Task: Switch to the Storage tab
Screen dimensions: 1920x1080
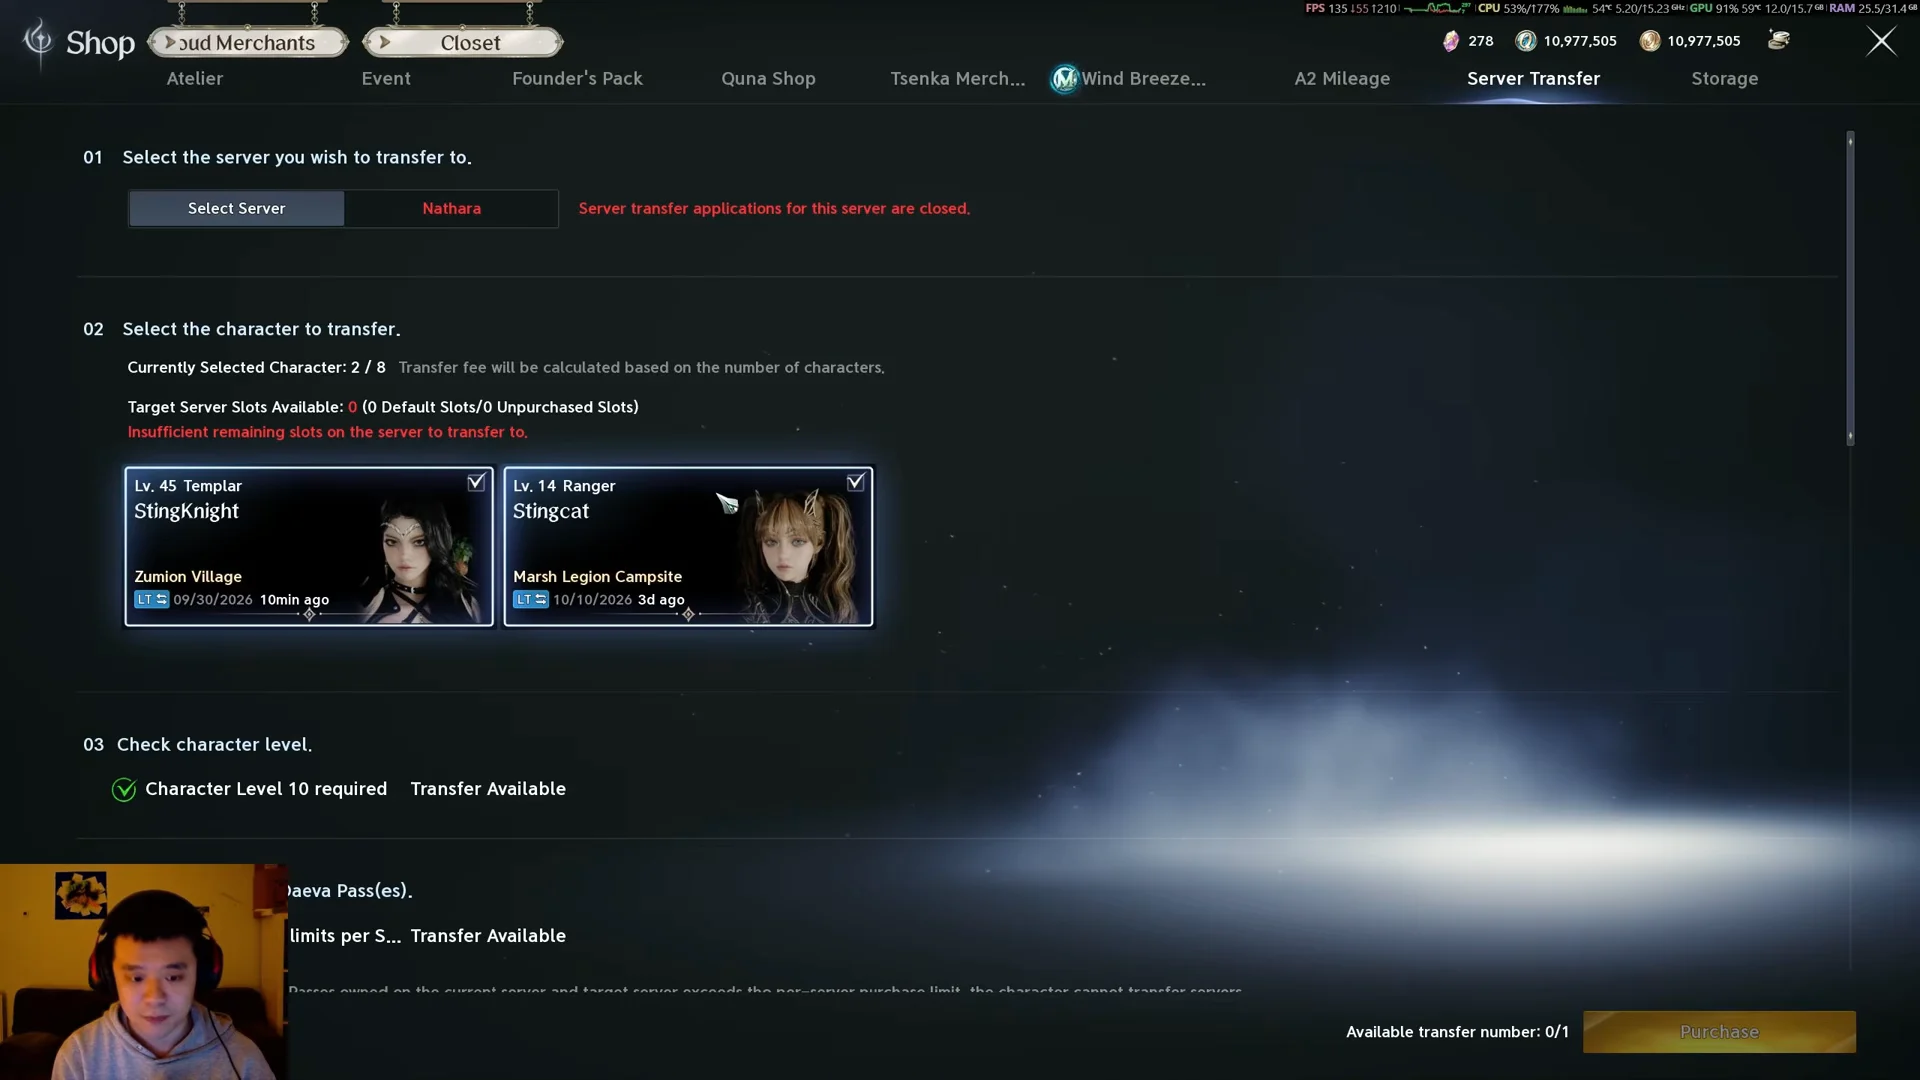Action: coord(1724,79)
